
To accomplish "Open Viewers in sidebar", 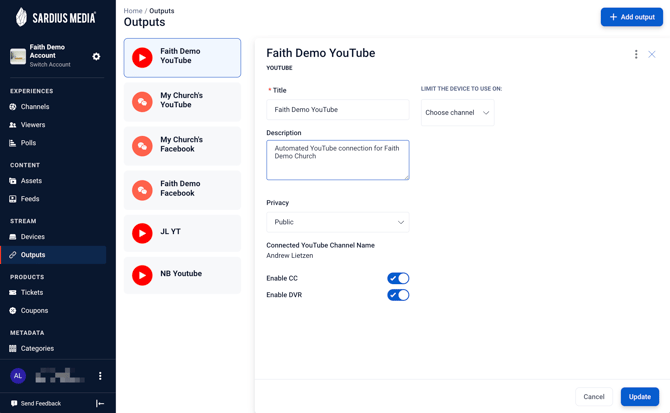I will click(33, 125).
